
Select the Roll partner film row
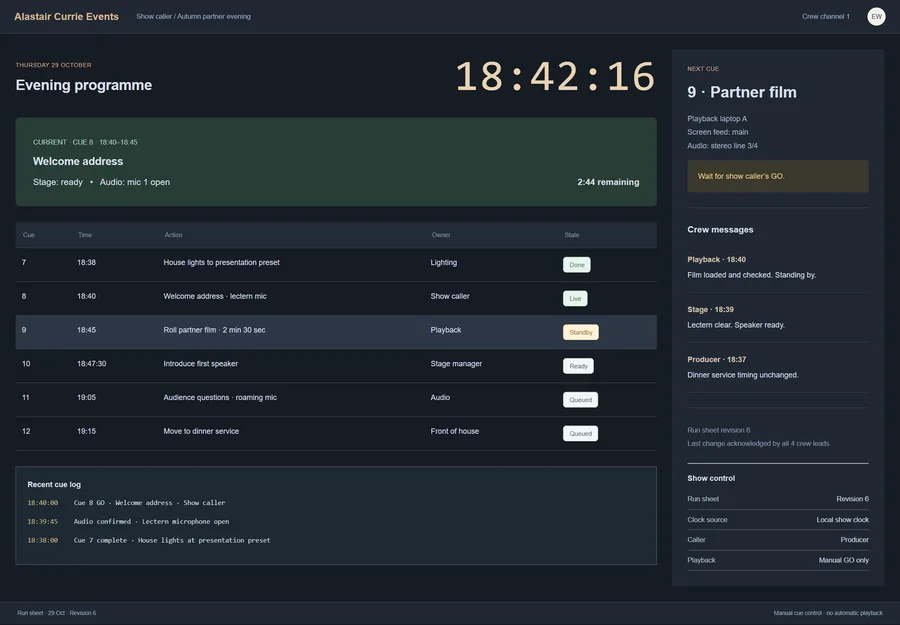pyautogui.click(x=336, y=332)
